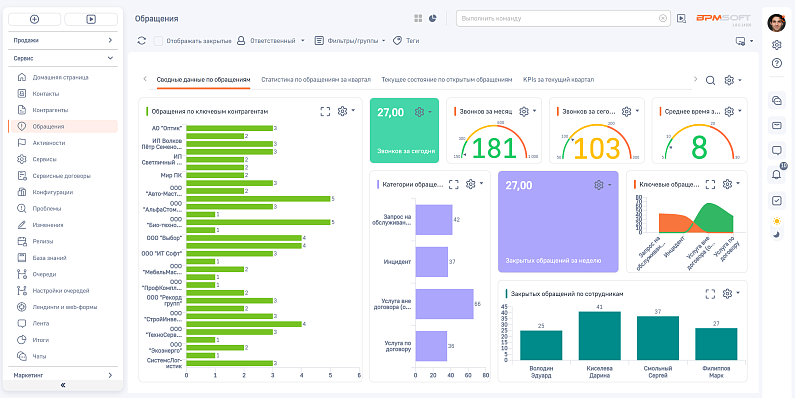Click the refresh icon in the toolbar
This screenshot has width=795, height=398.
[x=141, y=41]
